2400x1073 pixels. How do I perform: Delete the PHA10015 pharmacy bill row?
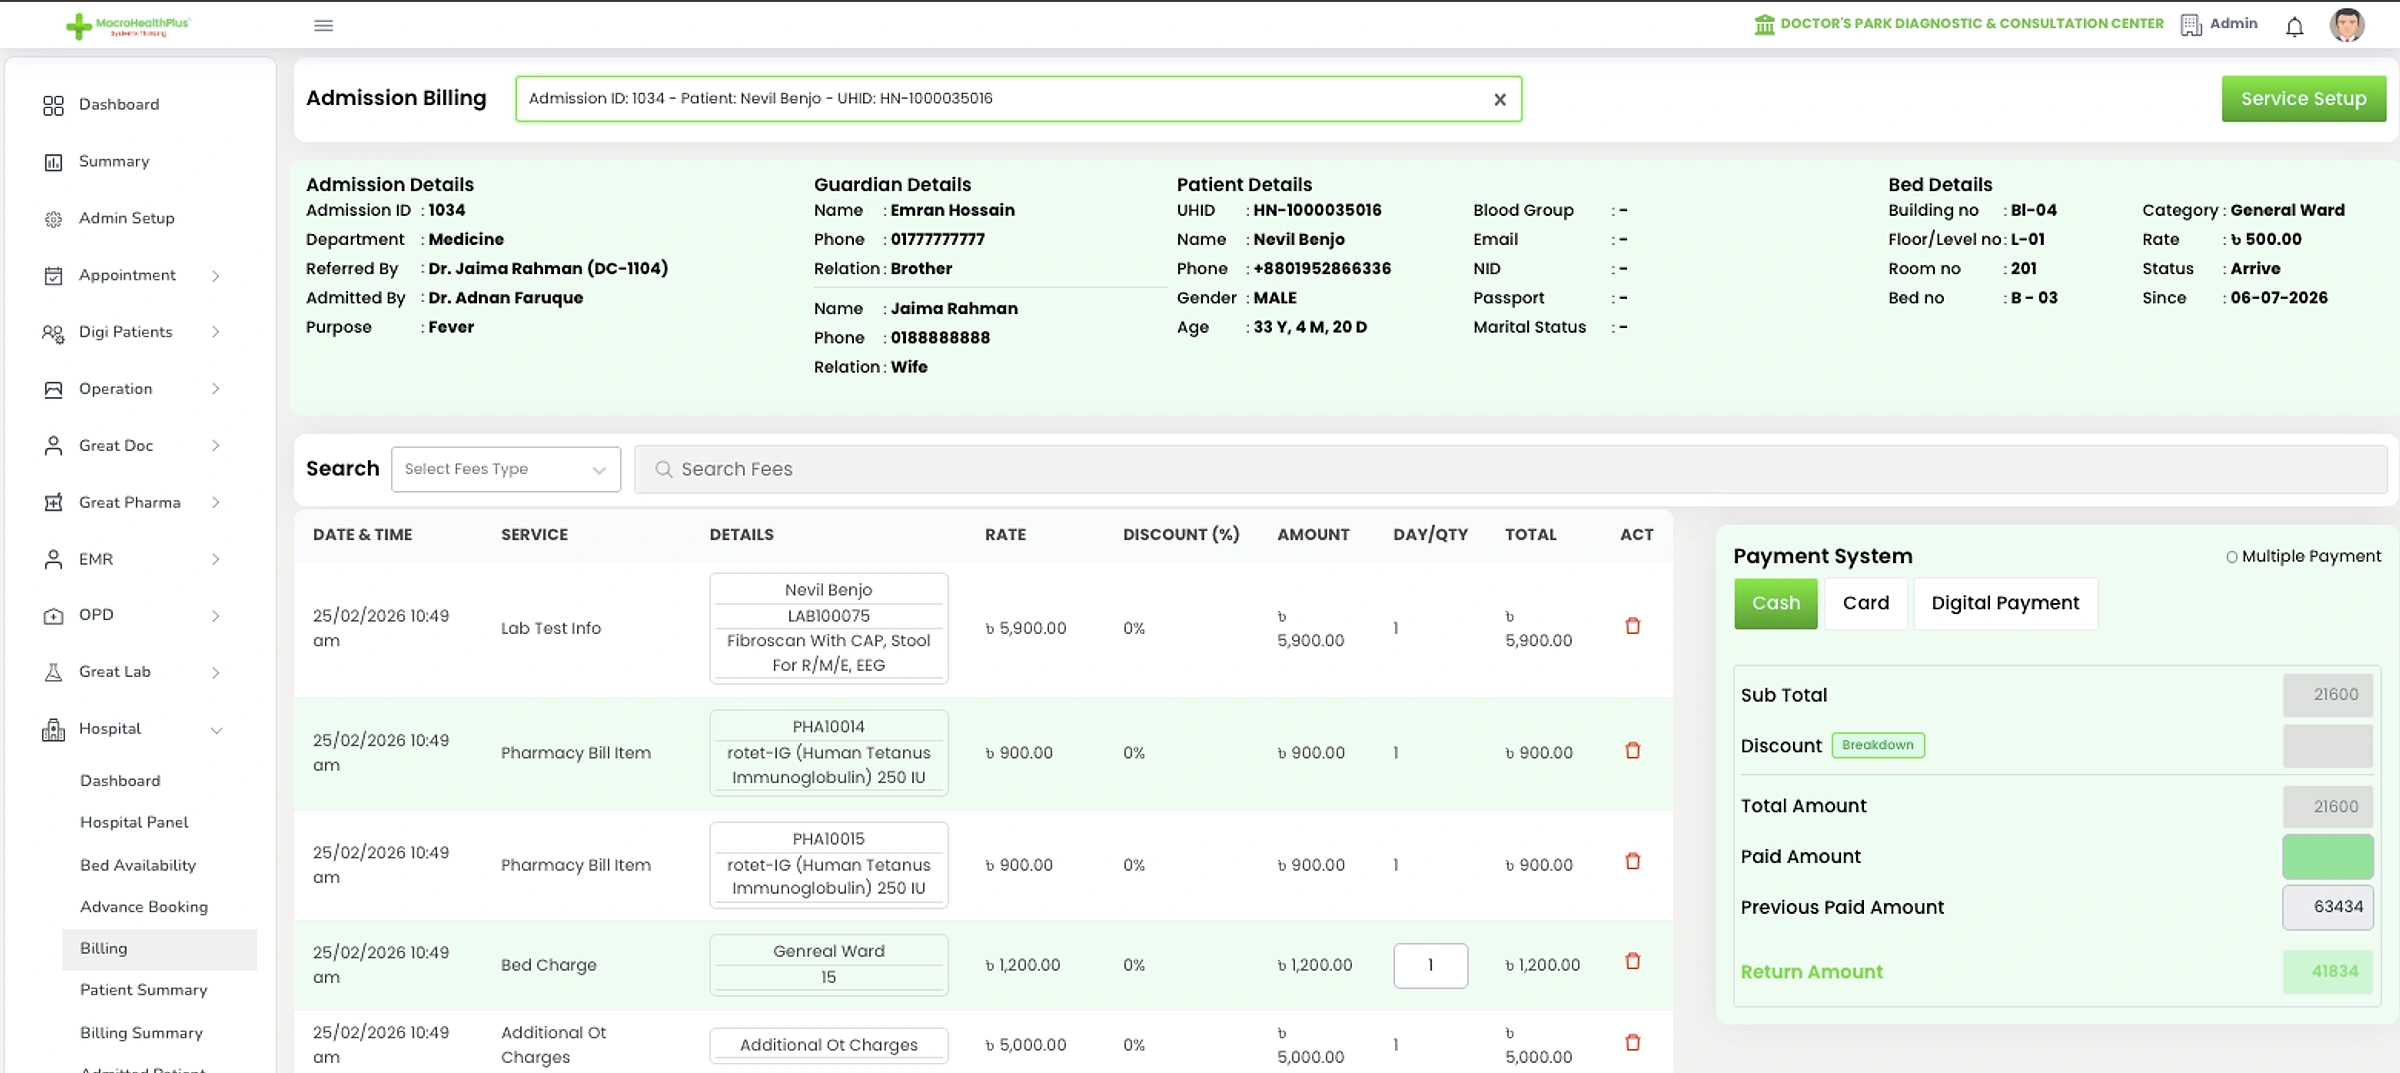click(1632, 861)
